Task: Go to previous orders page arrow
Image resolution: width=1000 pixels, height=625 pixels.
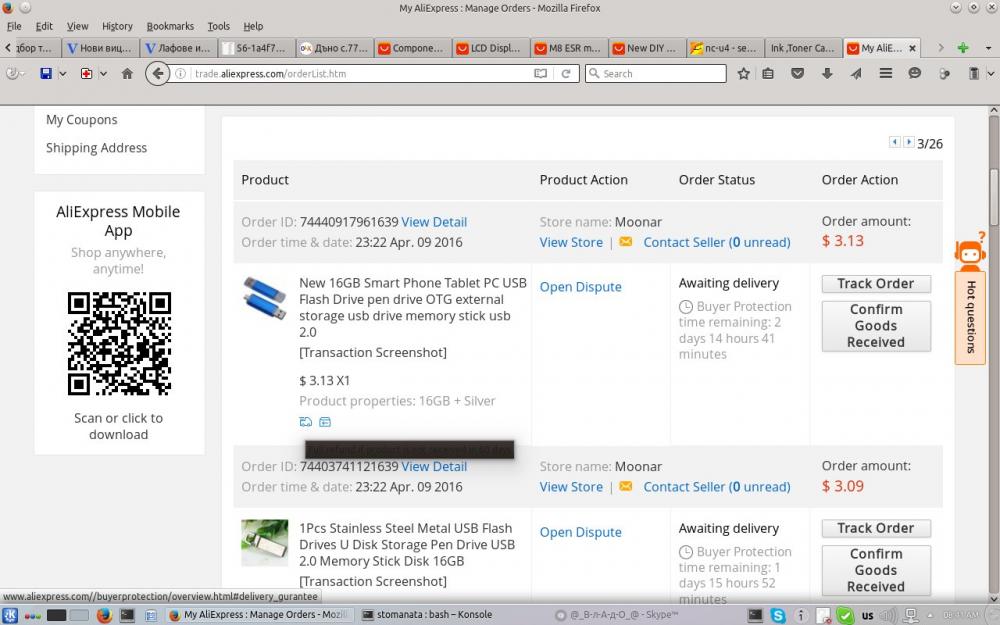Action: pos(895,142)
